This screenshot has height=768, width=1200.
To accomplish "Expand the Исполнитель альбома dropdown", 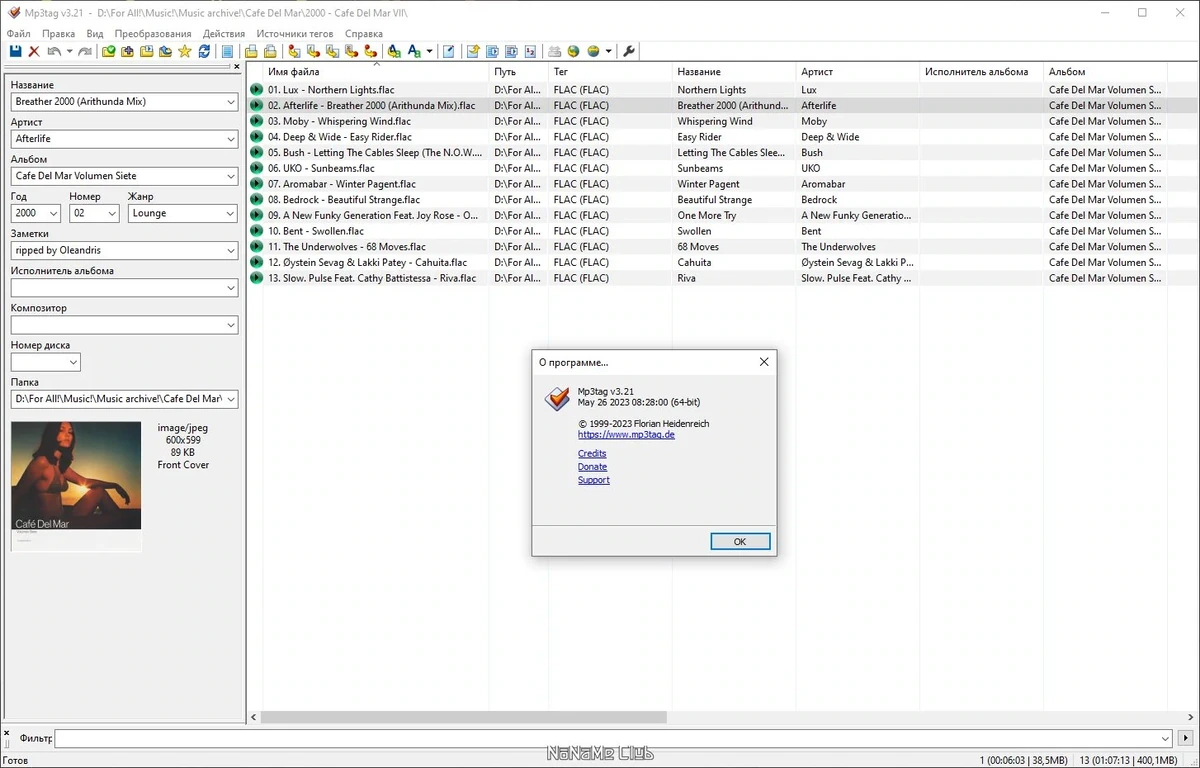I will coord(230,288).
